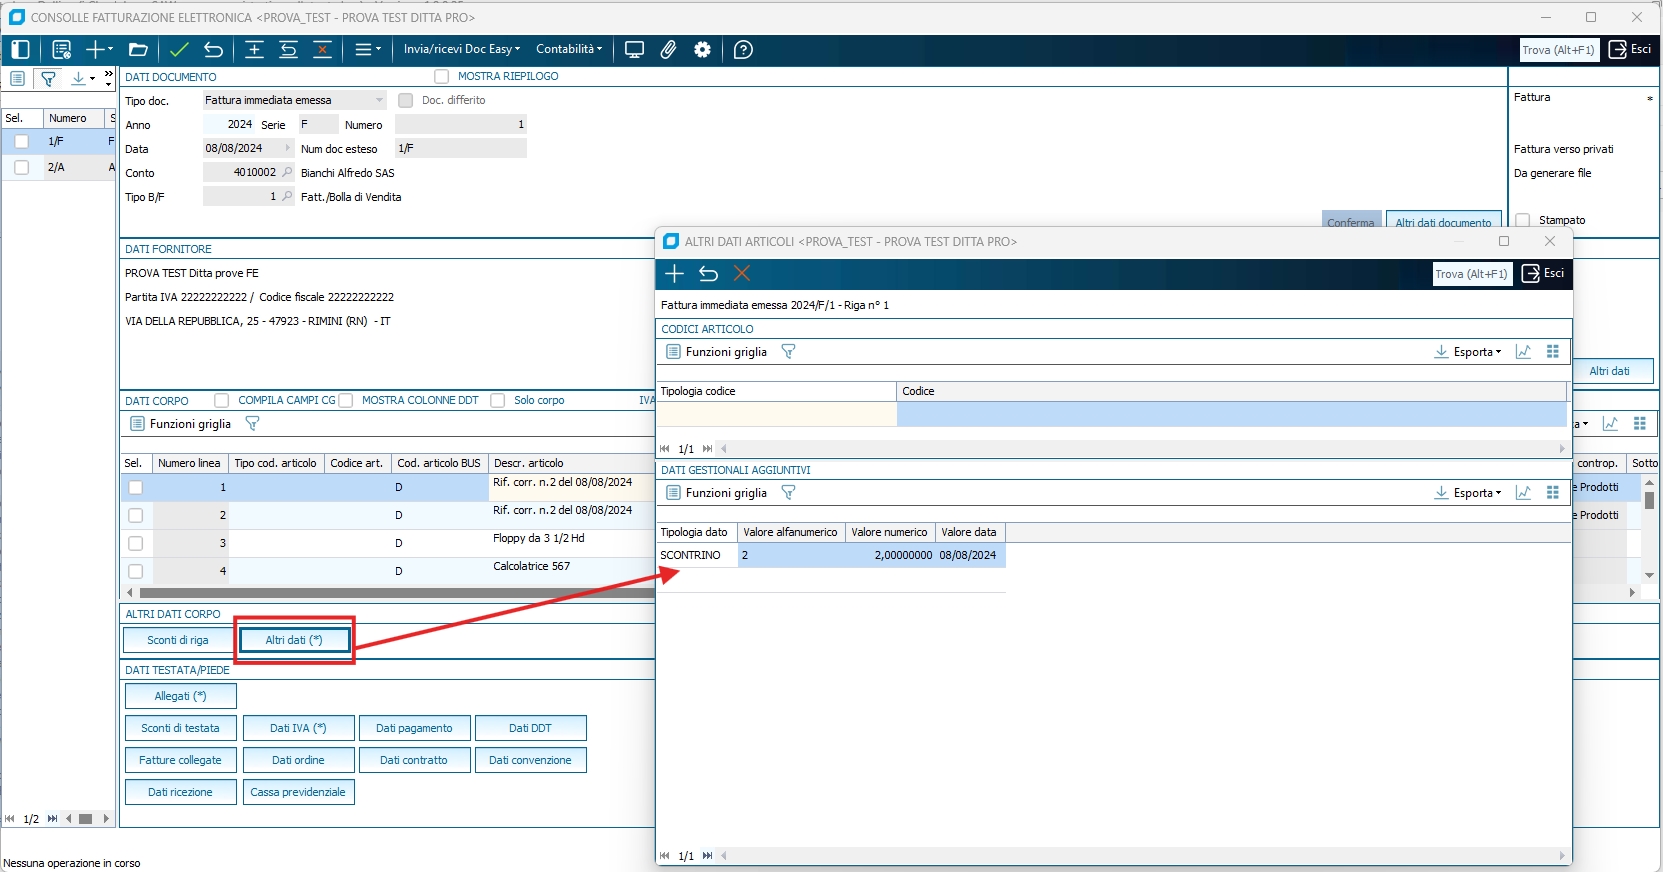Open settings via the gear icon
The height and width of the screenshot is (872, 1663).
[703, 50]
